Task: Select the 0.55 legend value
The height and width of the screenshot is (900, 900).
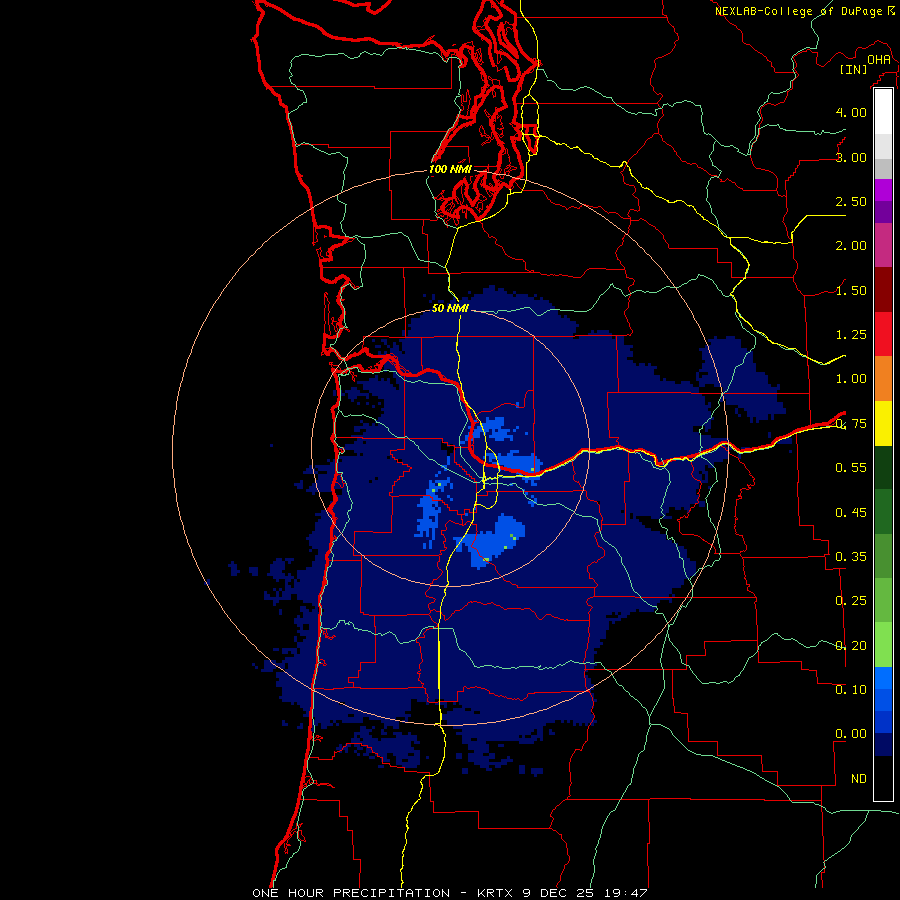Action: (851, 468)
